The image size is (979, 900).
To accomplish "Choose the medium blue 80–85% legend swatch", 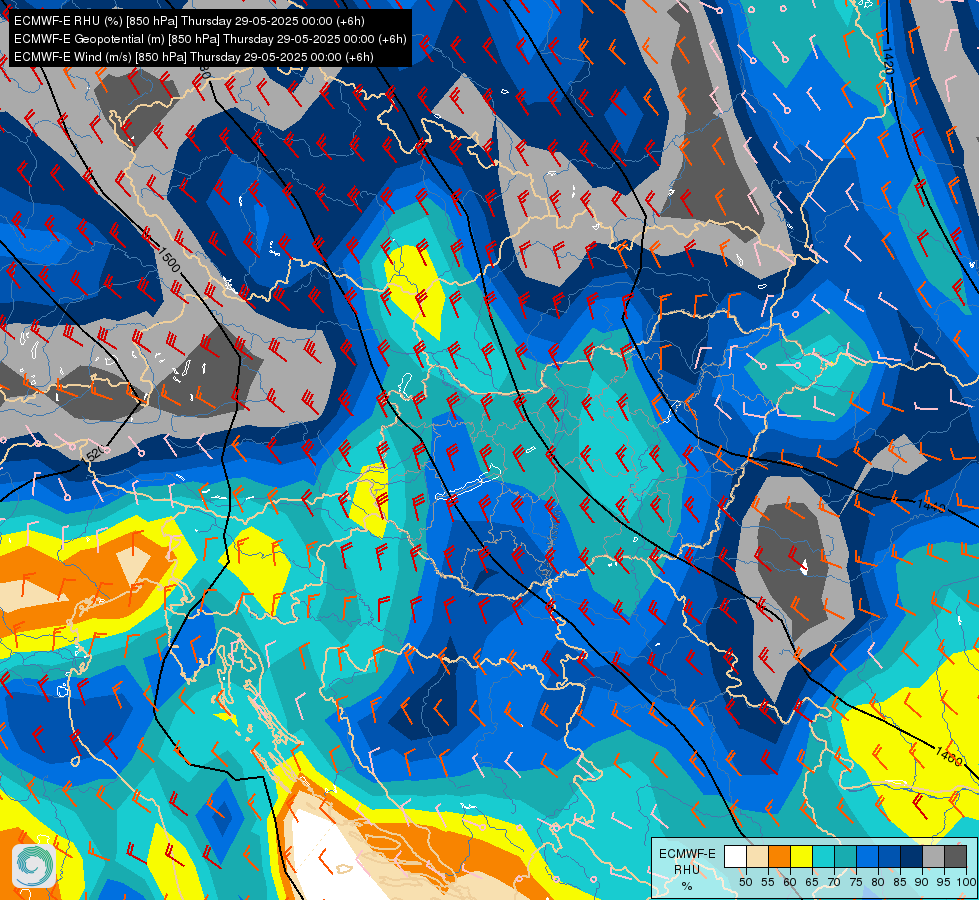I will [889, 856].
